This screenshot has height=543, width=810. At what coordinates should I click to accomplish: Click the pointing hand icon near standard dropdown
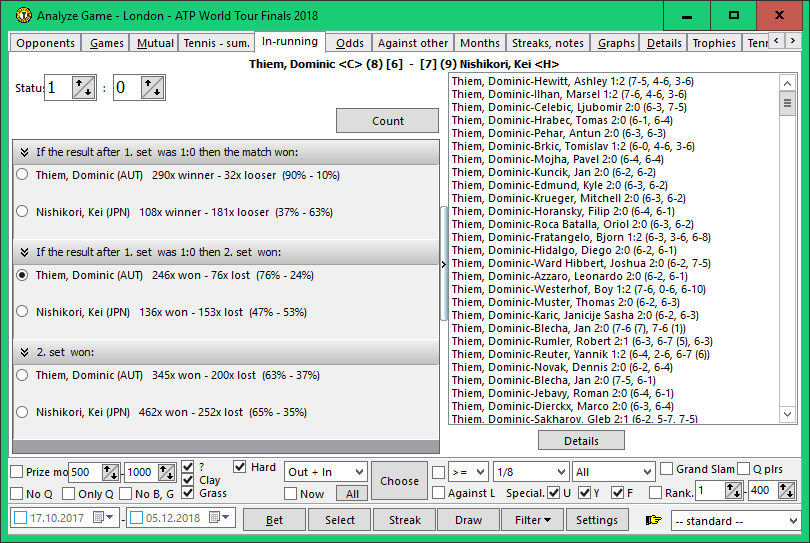[x=655, y=520]
